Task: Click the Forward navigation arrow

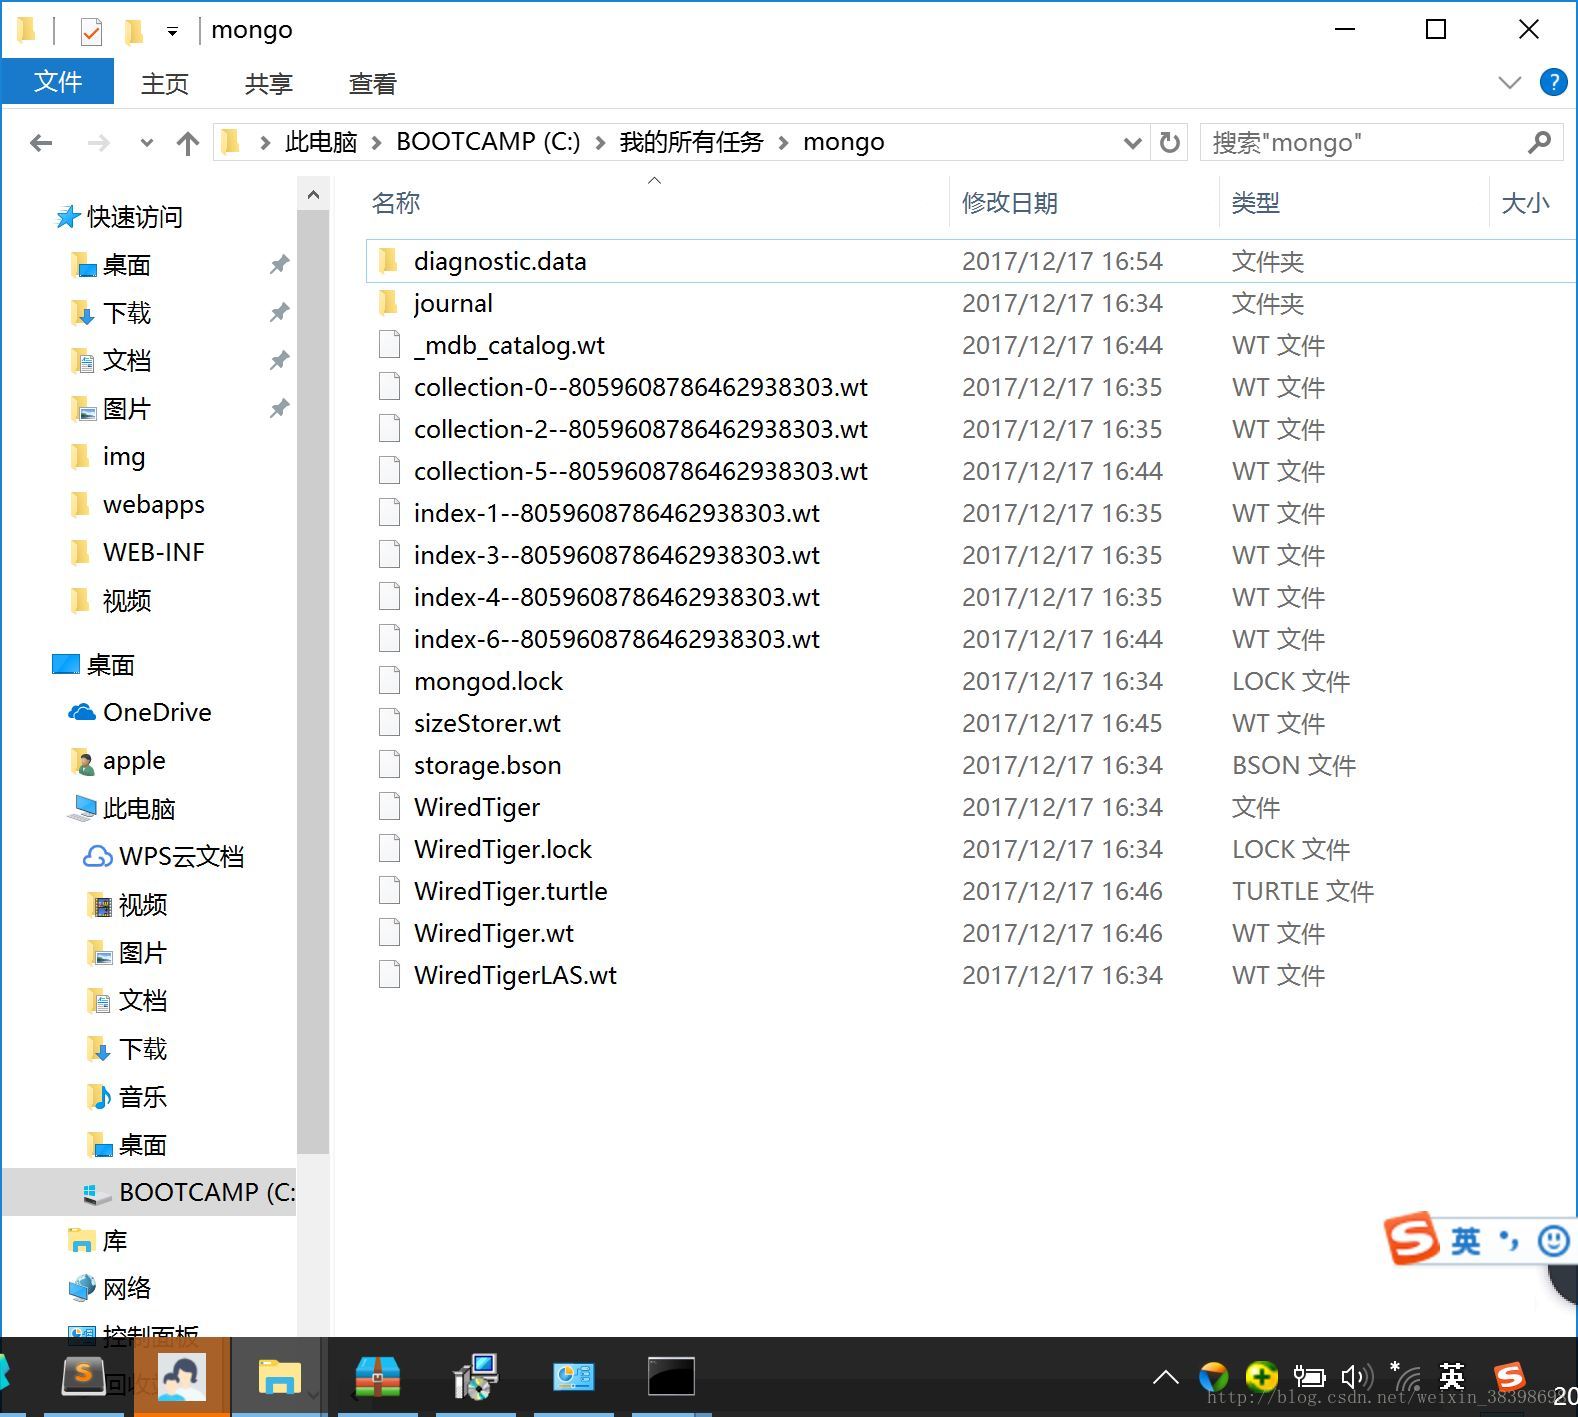Action: coord(98,143)
